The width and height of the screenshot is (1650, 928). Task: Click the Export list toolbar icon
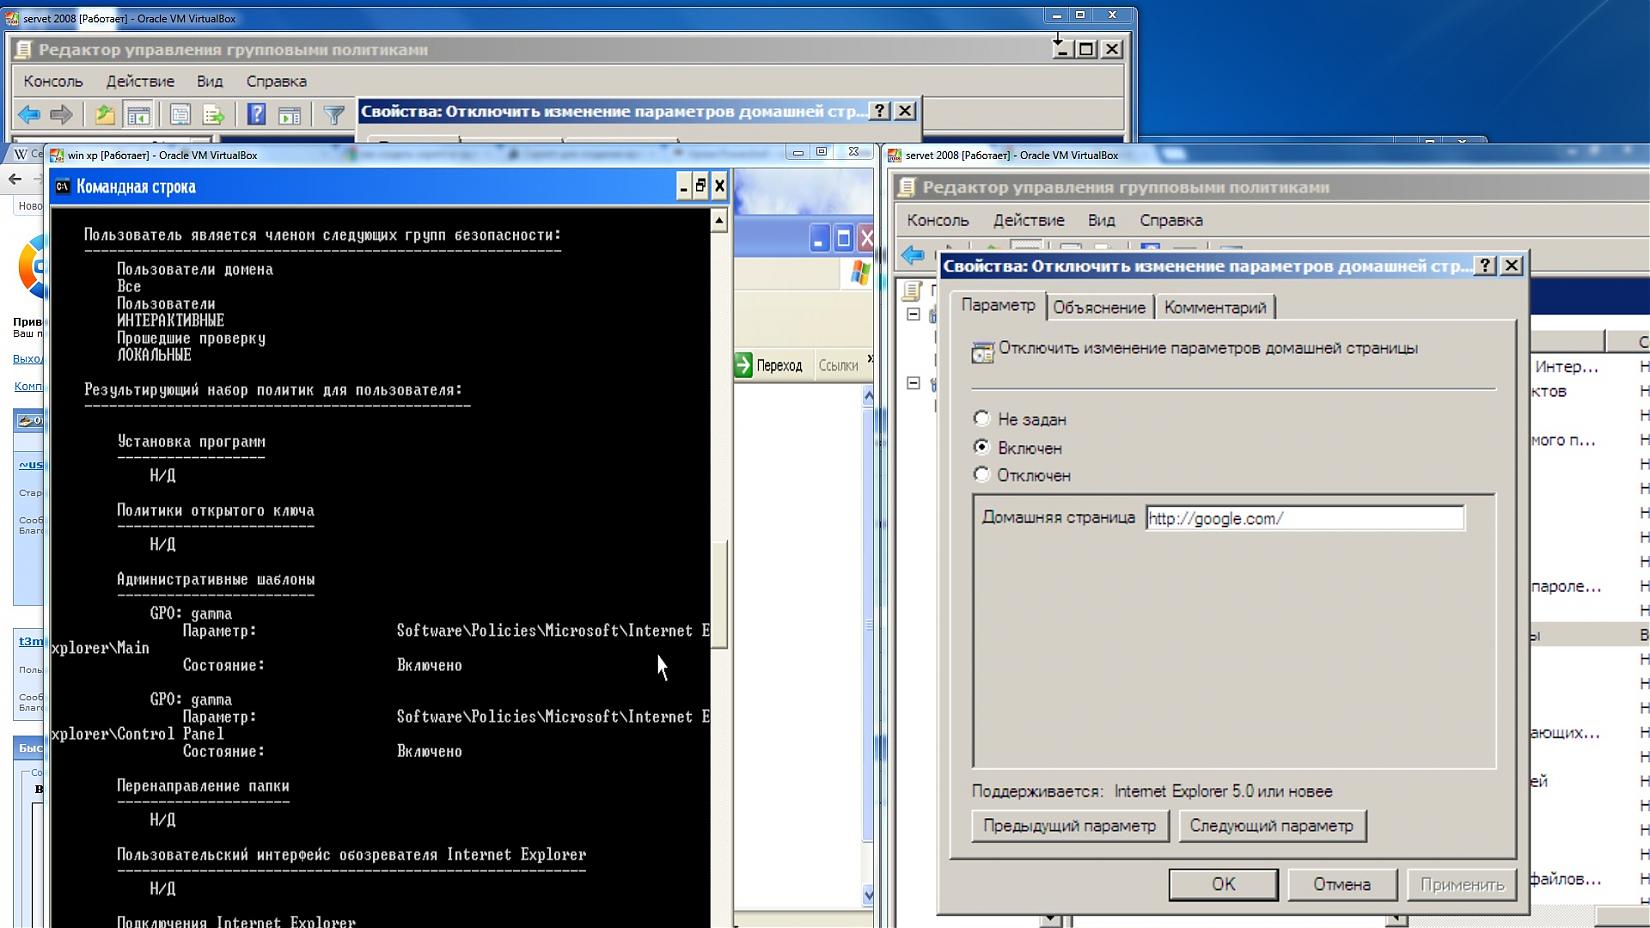[213, 115]
